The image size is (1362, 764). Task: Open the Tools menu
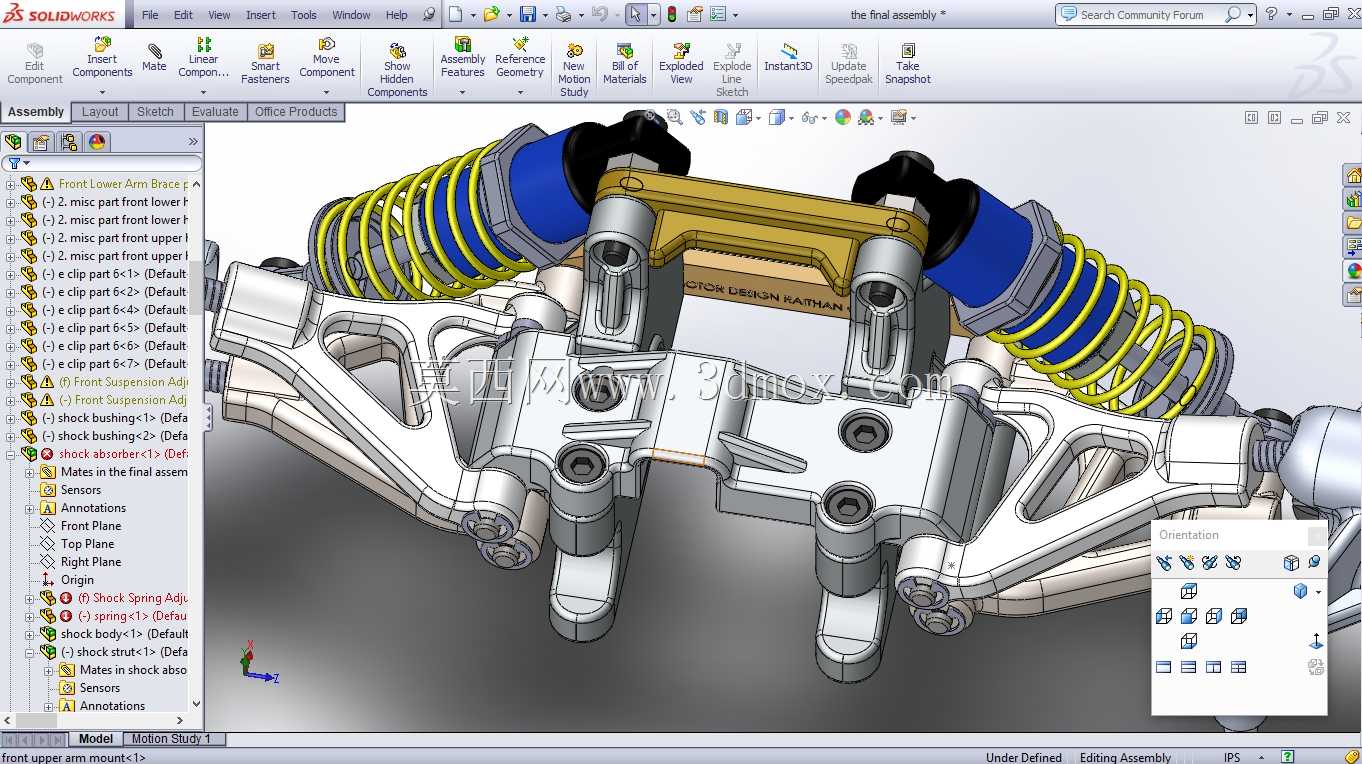pos(304,15)
